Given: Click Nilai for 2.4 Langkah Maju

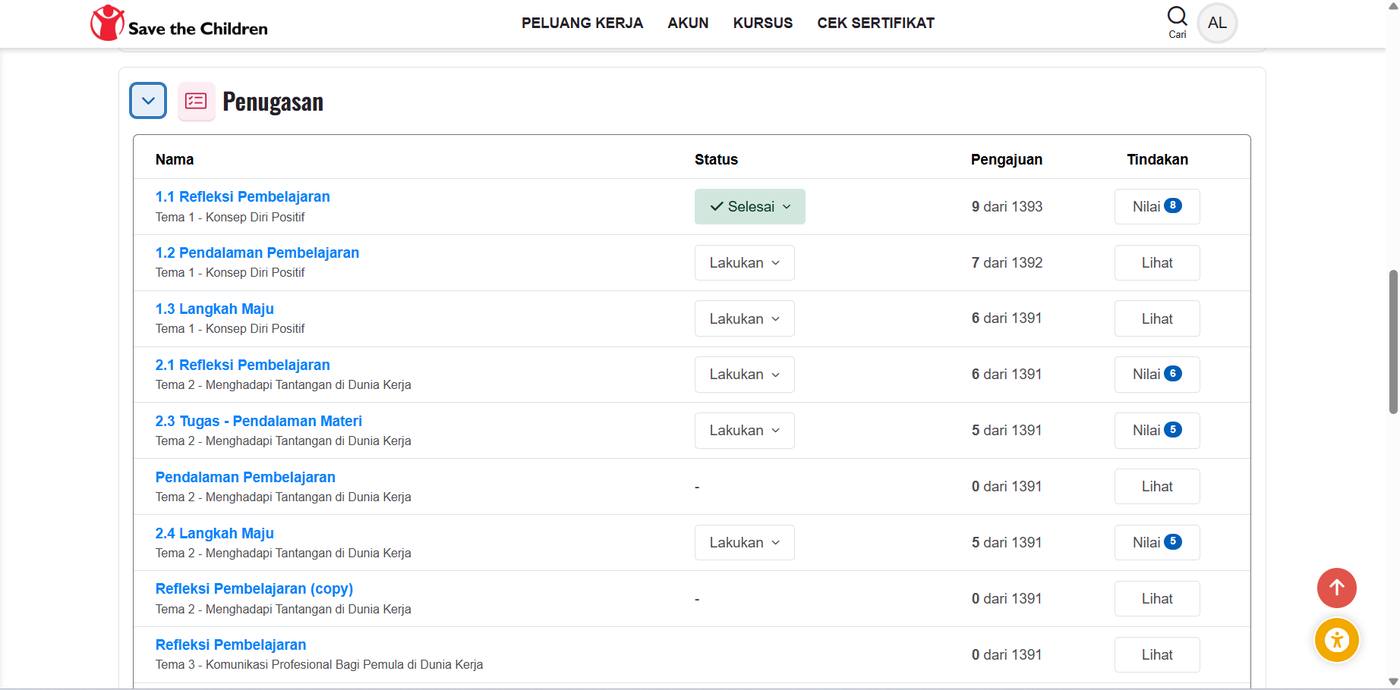Looking at the screenshot, I should pos(1157,542).
